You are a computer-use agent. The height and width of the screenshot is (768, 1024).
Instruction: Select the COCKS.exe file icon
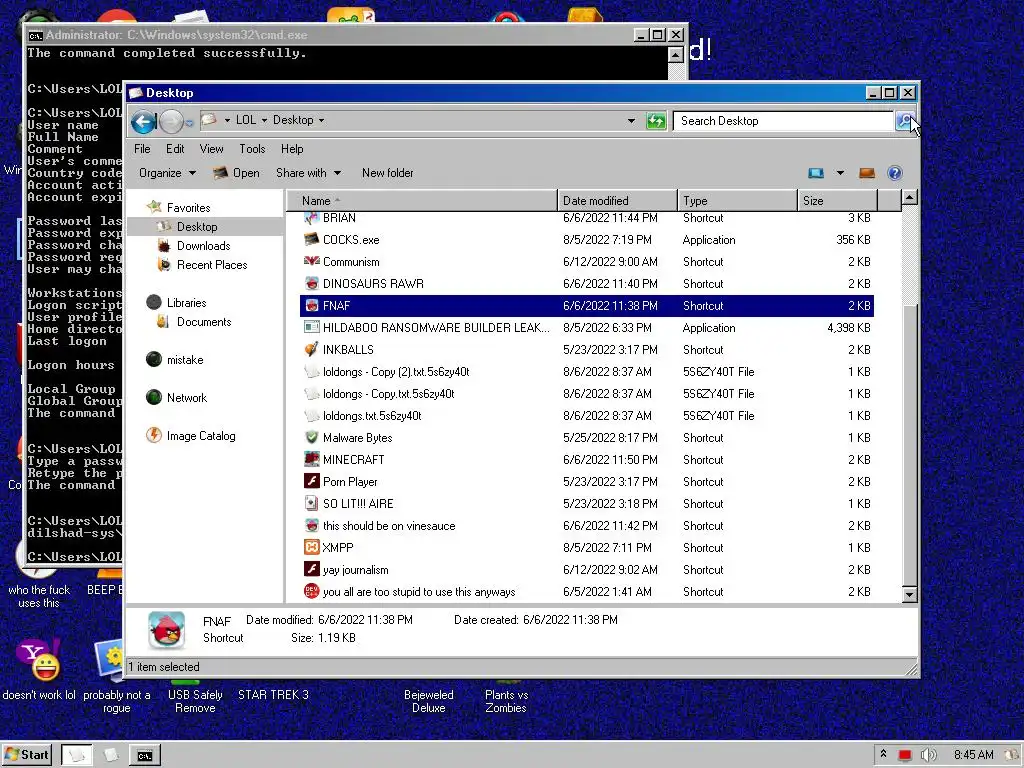(x=312, y=240)
